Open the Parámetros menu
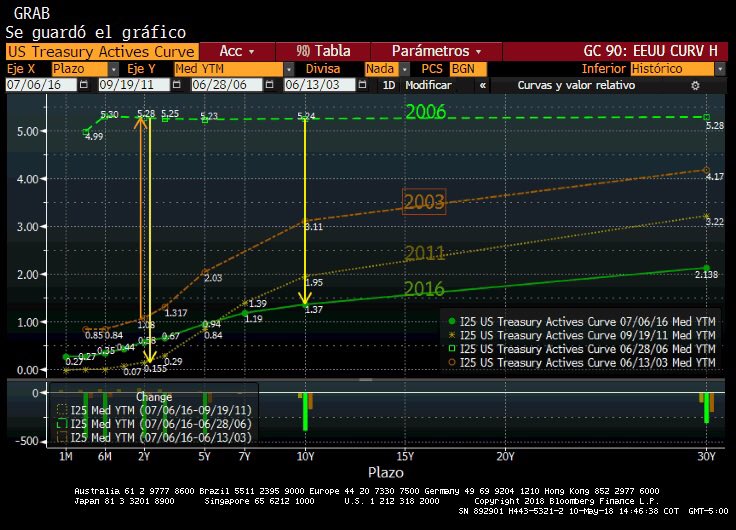Viewport: 736px width, 530px height. tap(437, 51)
